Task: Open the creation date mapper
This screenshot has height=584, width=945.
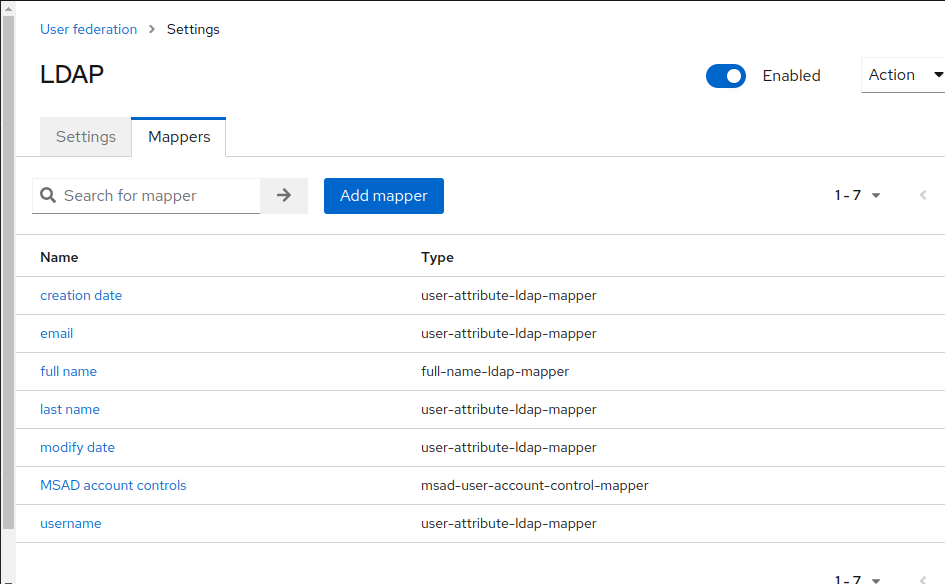Action: pos(81,295)
